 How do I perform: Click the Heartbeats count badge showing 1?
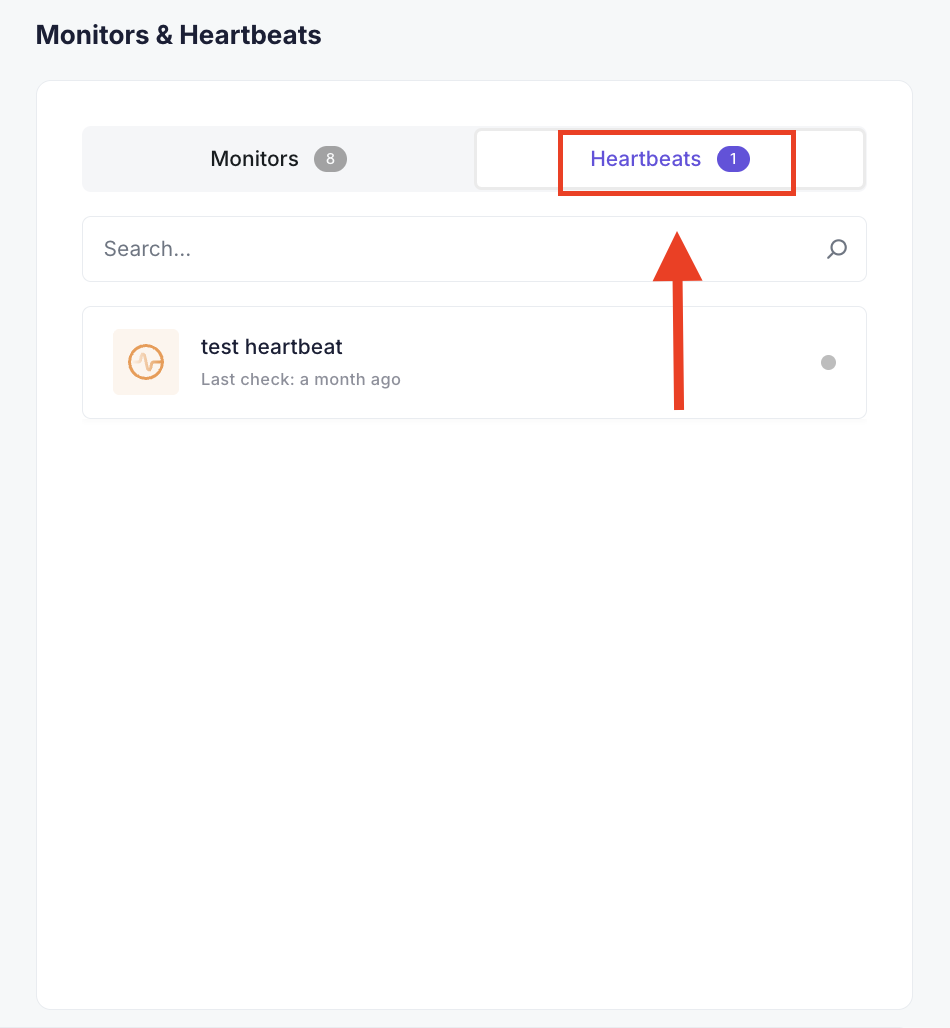coord(733,159)
